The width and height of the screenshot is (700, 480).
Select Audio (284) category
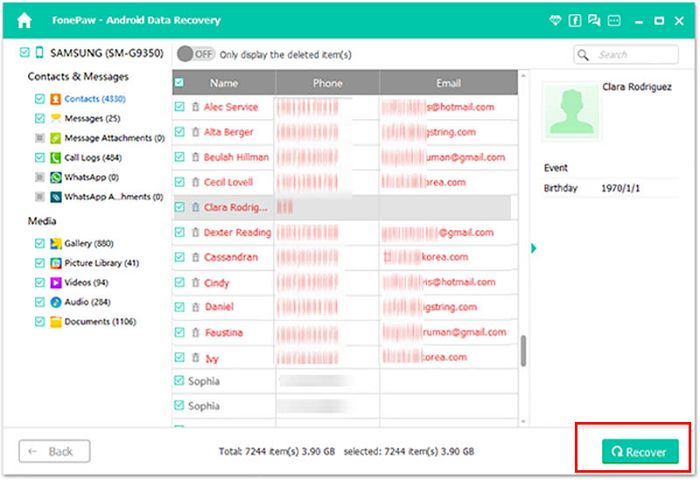[88, 302]
